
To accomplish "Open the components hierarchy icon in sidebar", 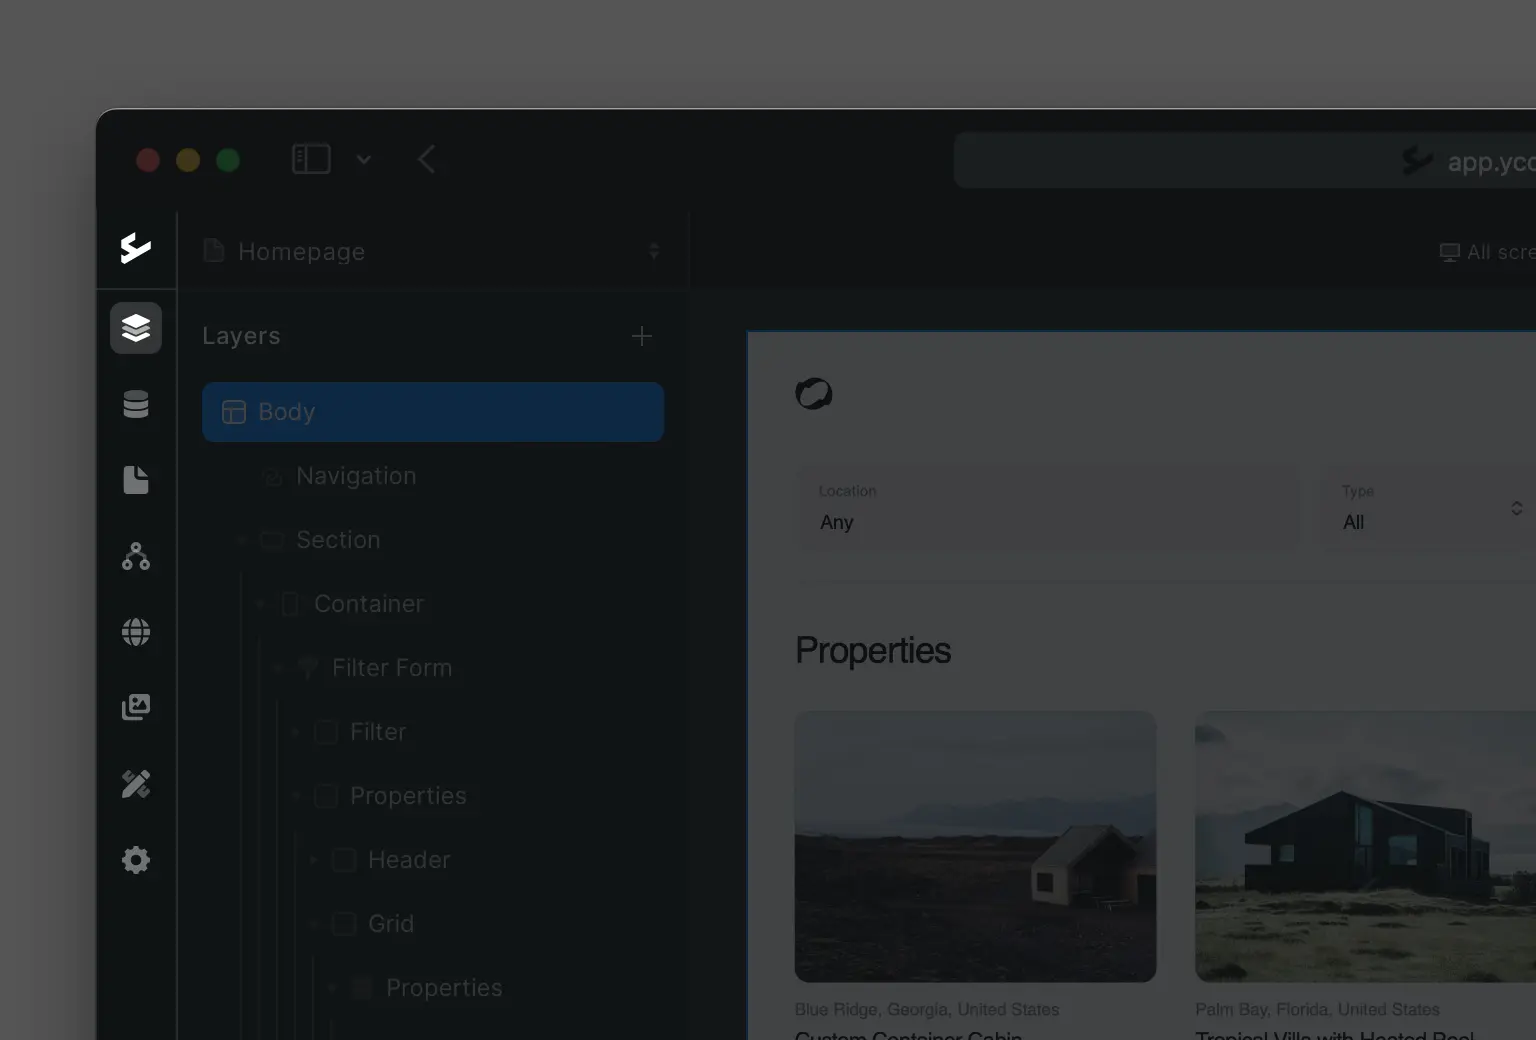I will click(x=136, y=556).
